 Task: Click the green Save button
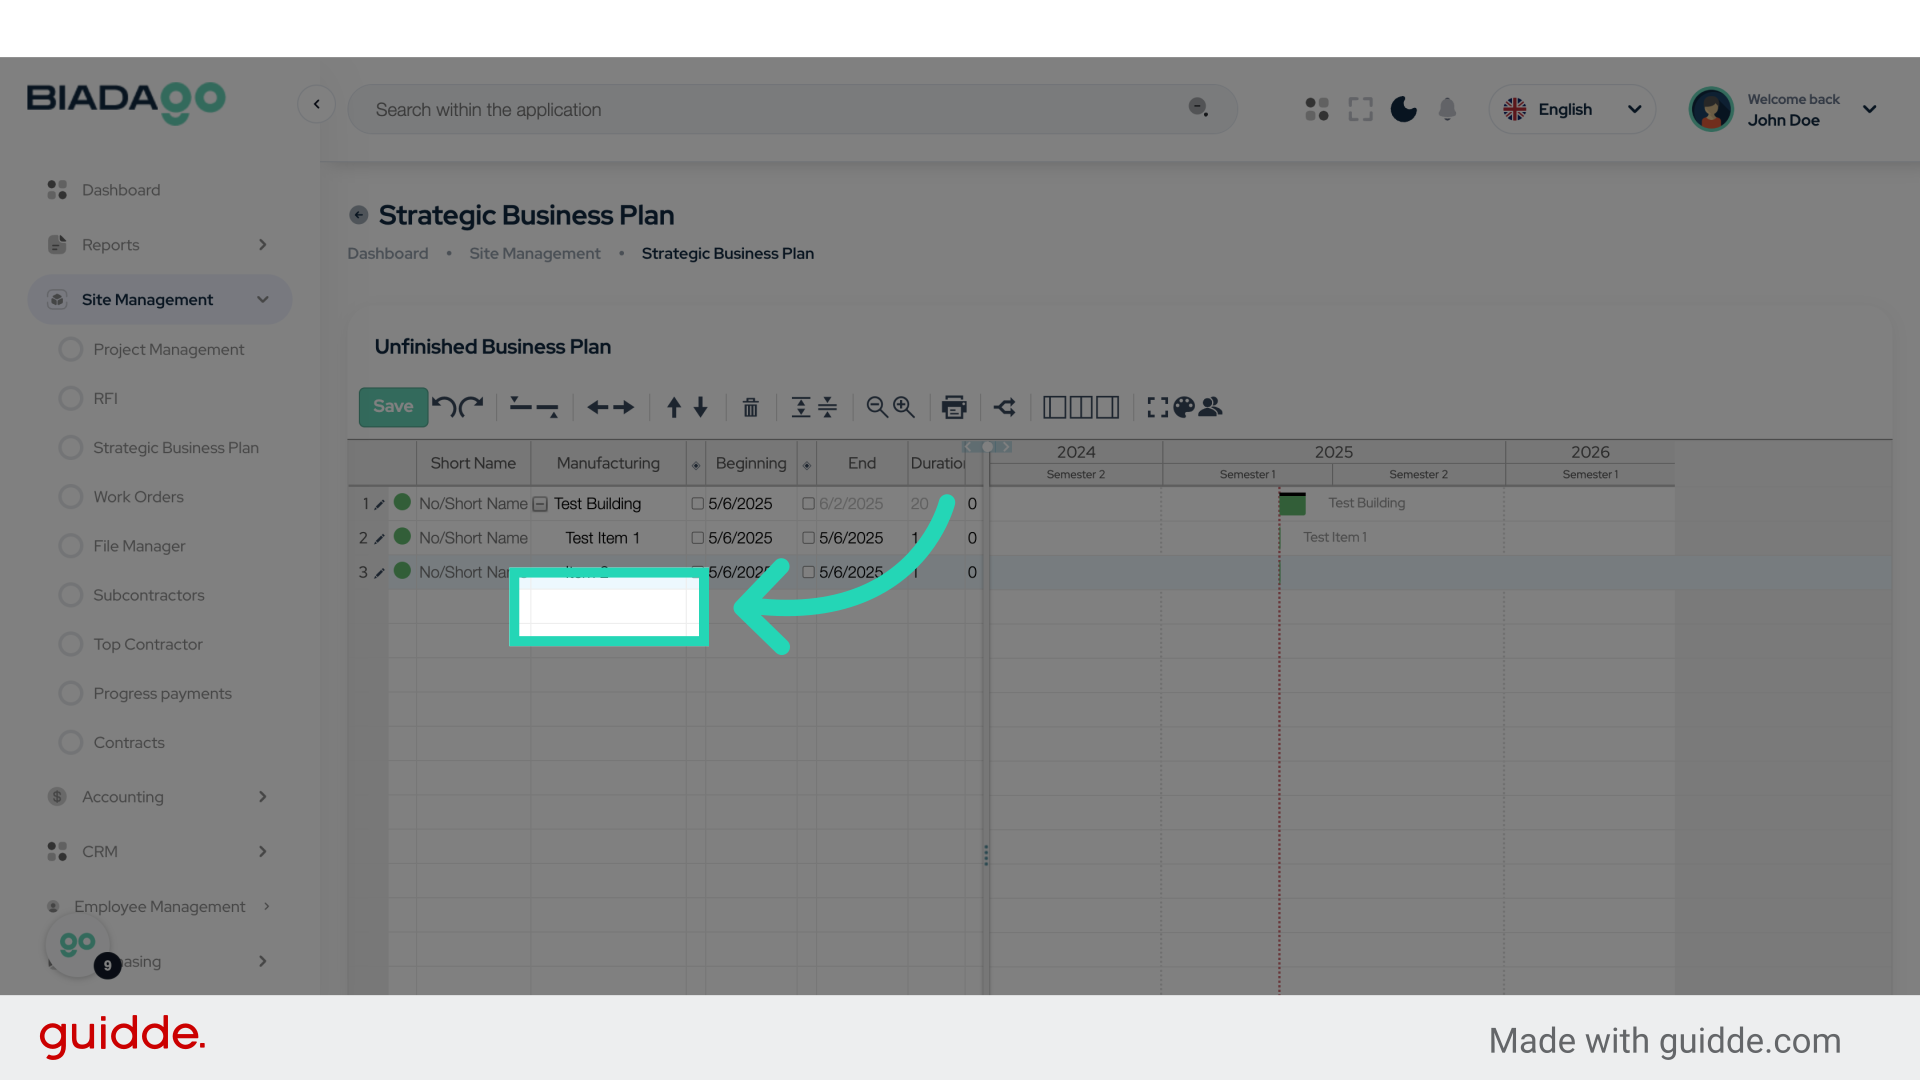tap(393, 407)
